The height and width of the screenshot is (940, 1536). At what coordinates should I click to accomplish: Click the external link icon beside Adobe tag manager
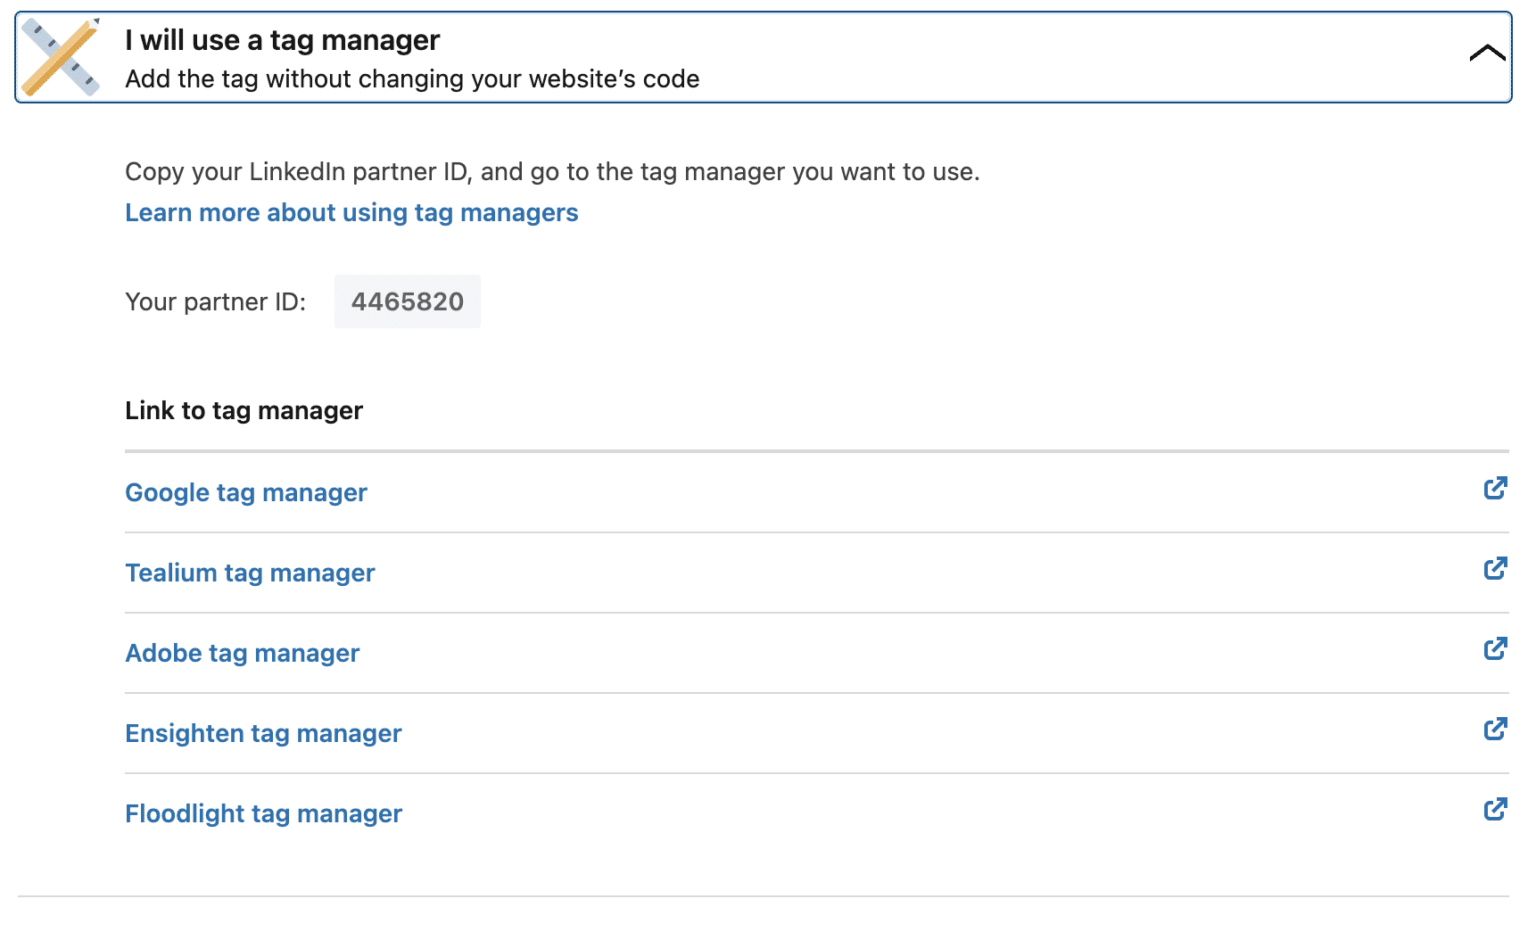click(1495, 649)
